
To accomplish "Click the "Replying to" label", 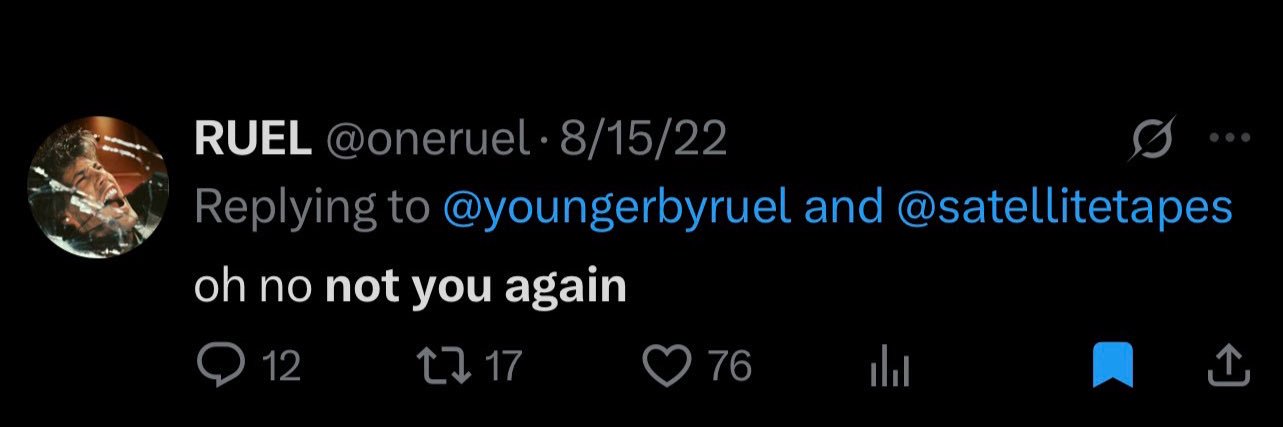I will pos(312,206).
